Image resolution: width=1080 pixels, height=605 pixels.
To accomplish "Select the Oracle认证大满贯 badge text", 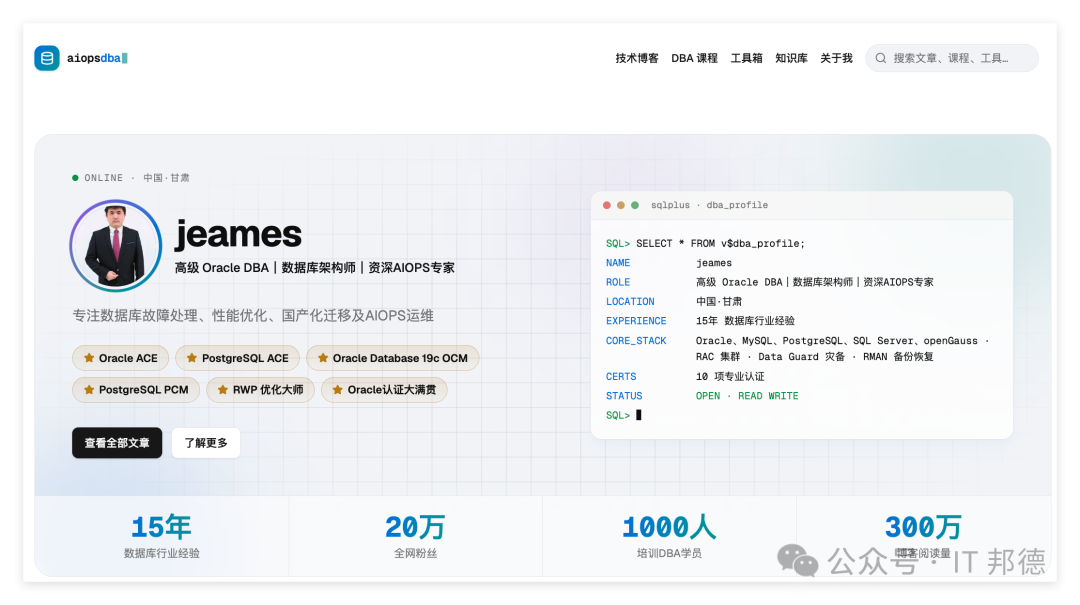I will tap(391, 390).
